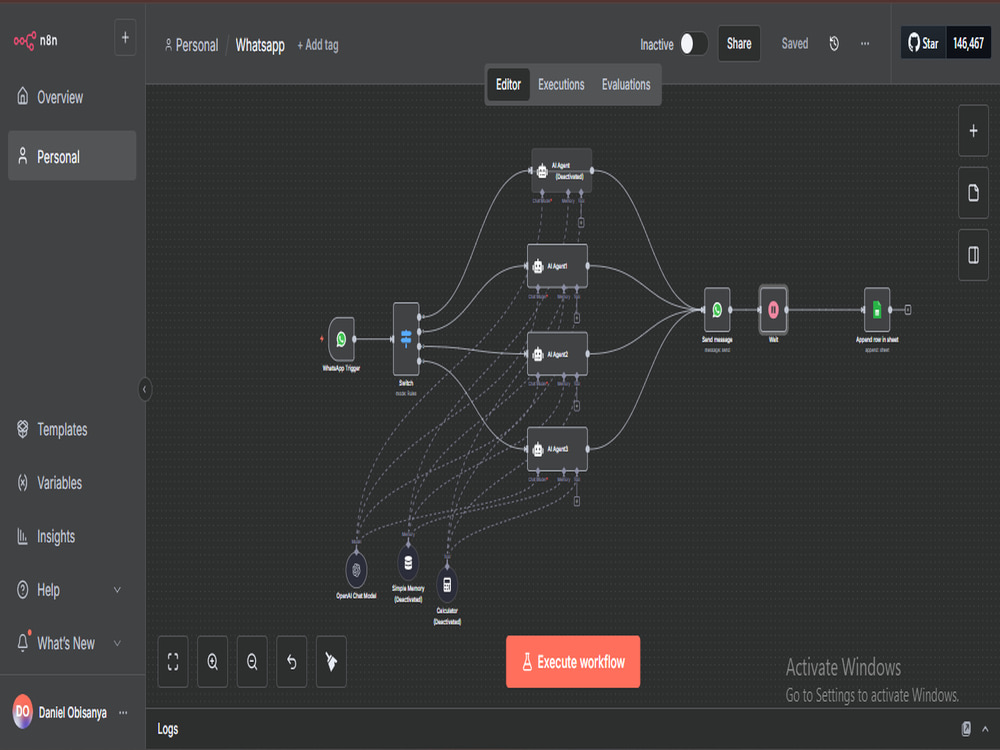Image resolution: width=1000 pixels, height=750 pixels.
Task: Click the zoom to fit button
Action: tap(173, 661)
